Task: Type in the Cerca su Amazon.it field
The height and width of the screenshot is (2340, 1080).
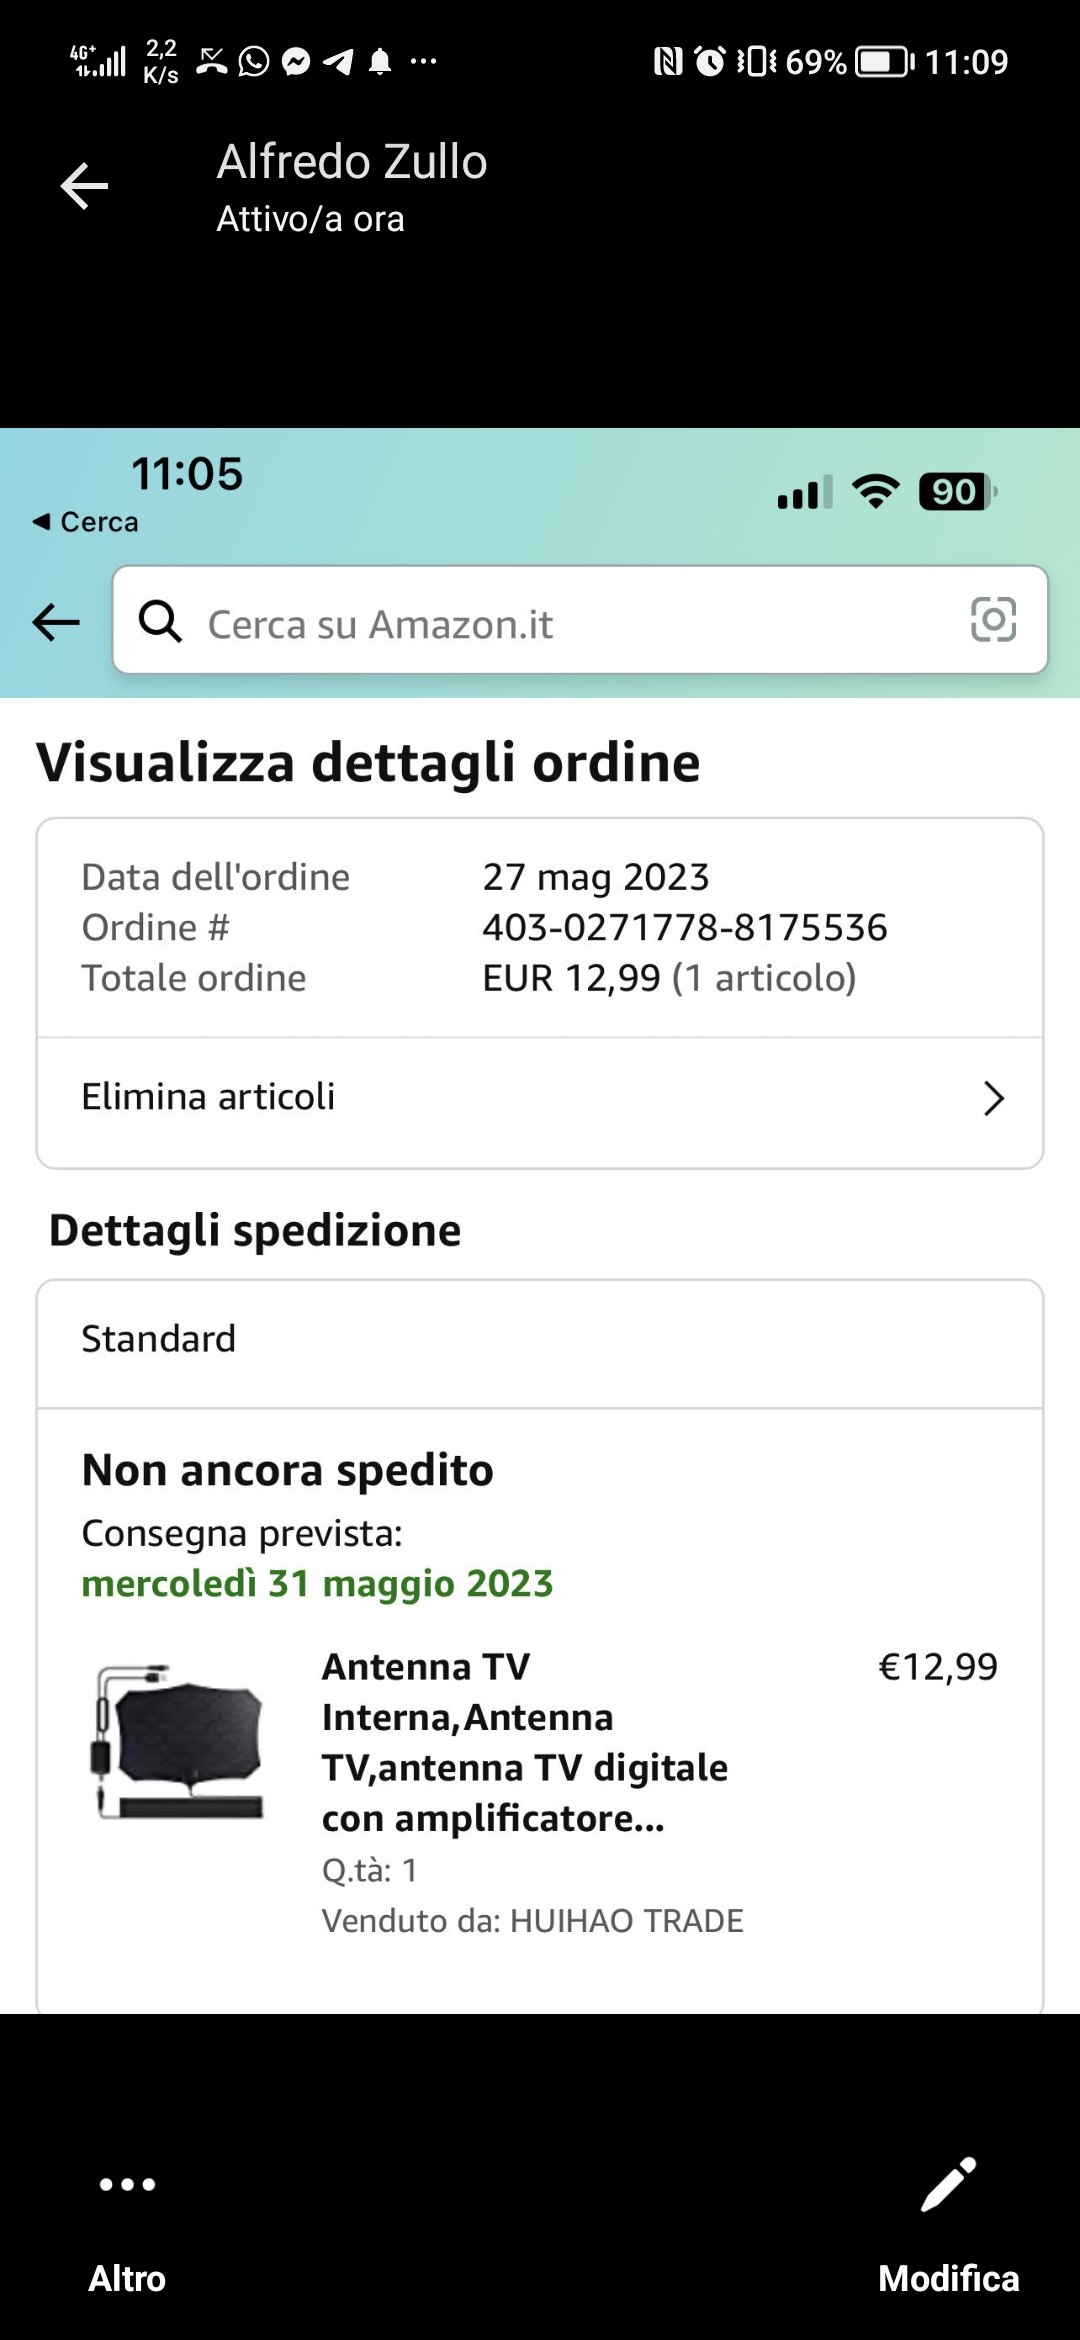Action: [x=560, y=624]
